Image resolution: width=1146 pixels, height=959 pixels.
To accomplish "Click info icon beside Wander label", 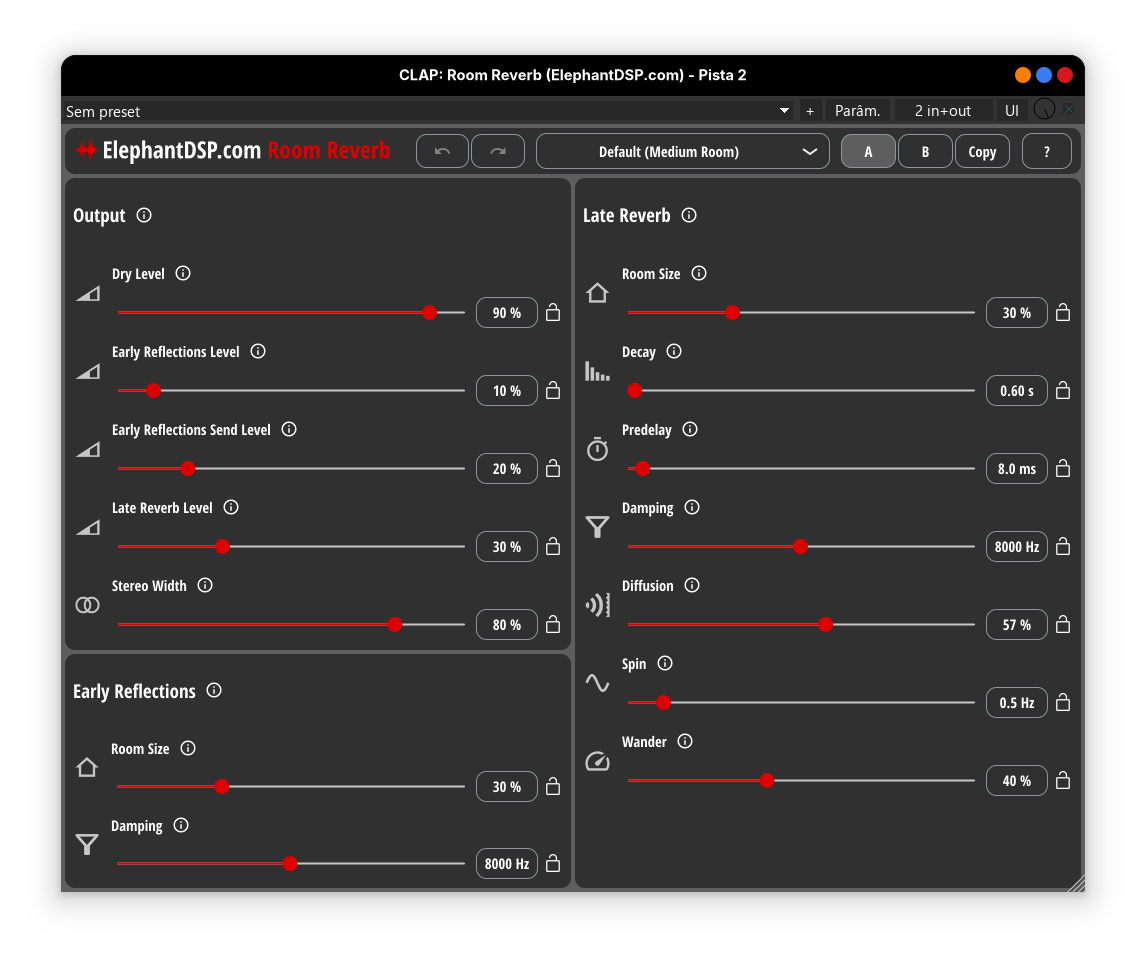I will click(685, 741).
